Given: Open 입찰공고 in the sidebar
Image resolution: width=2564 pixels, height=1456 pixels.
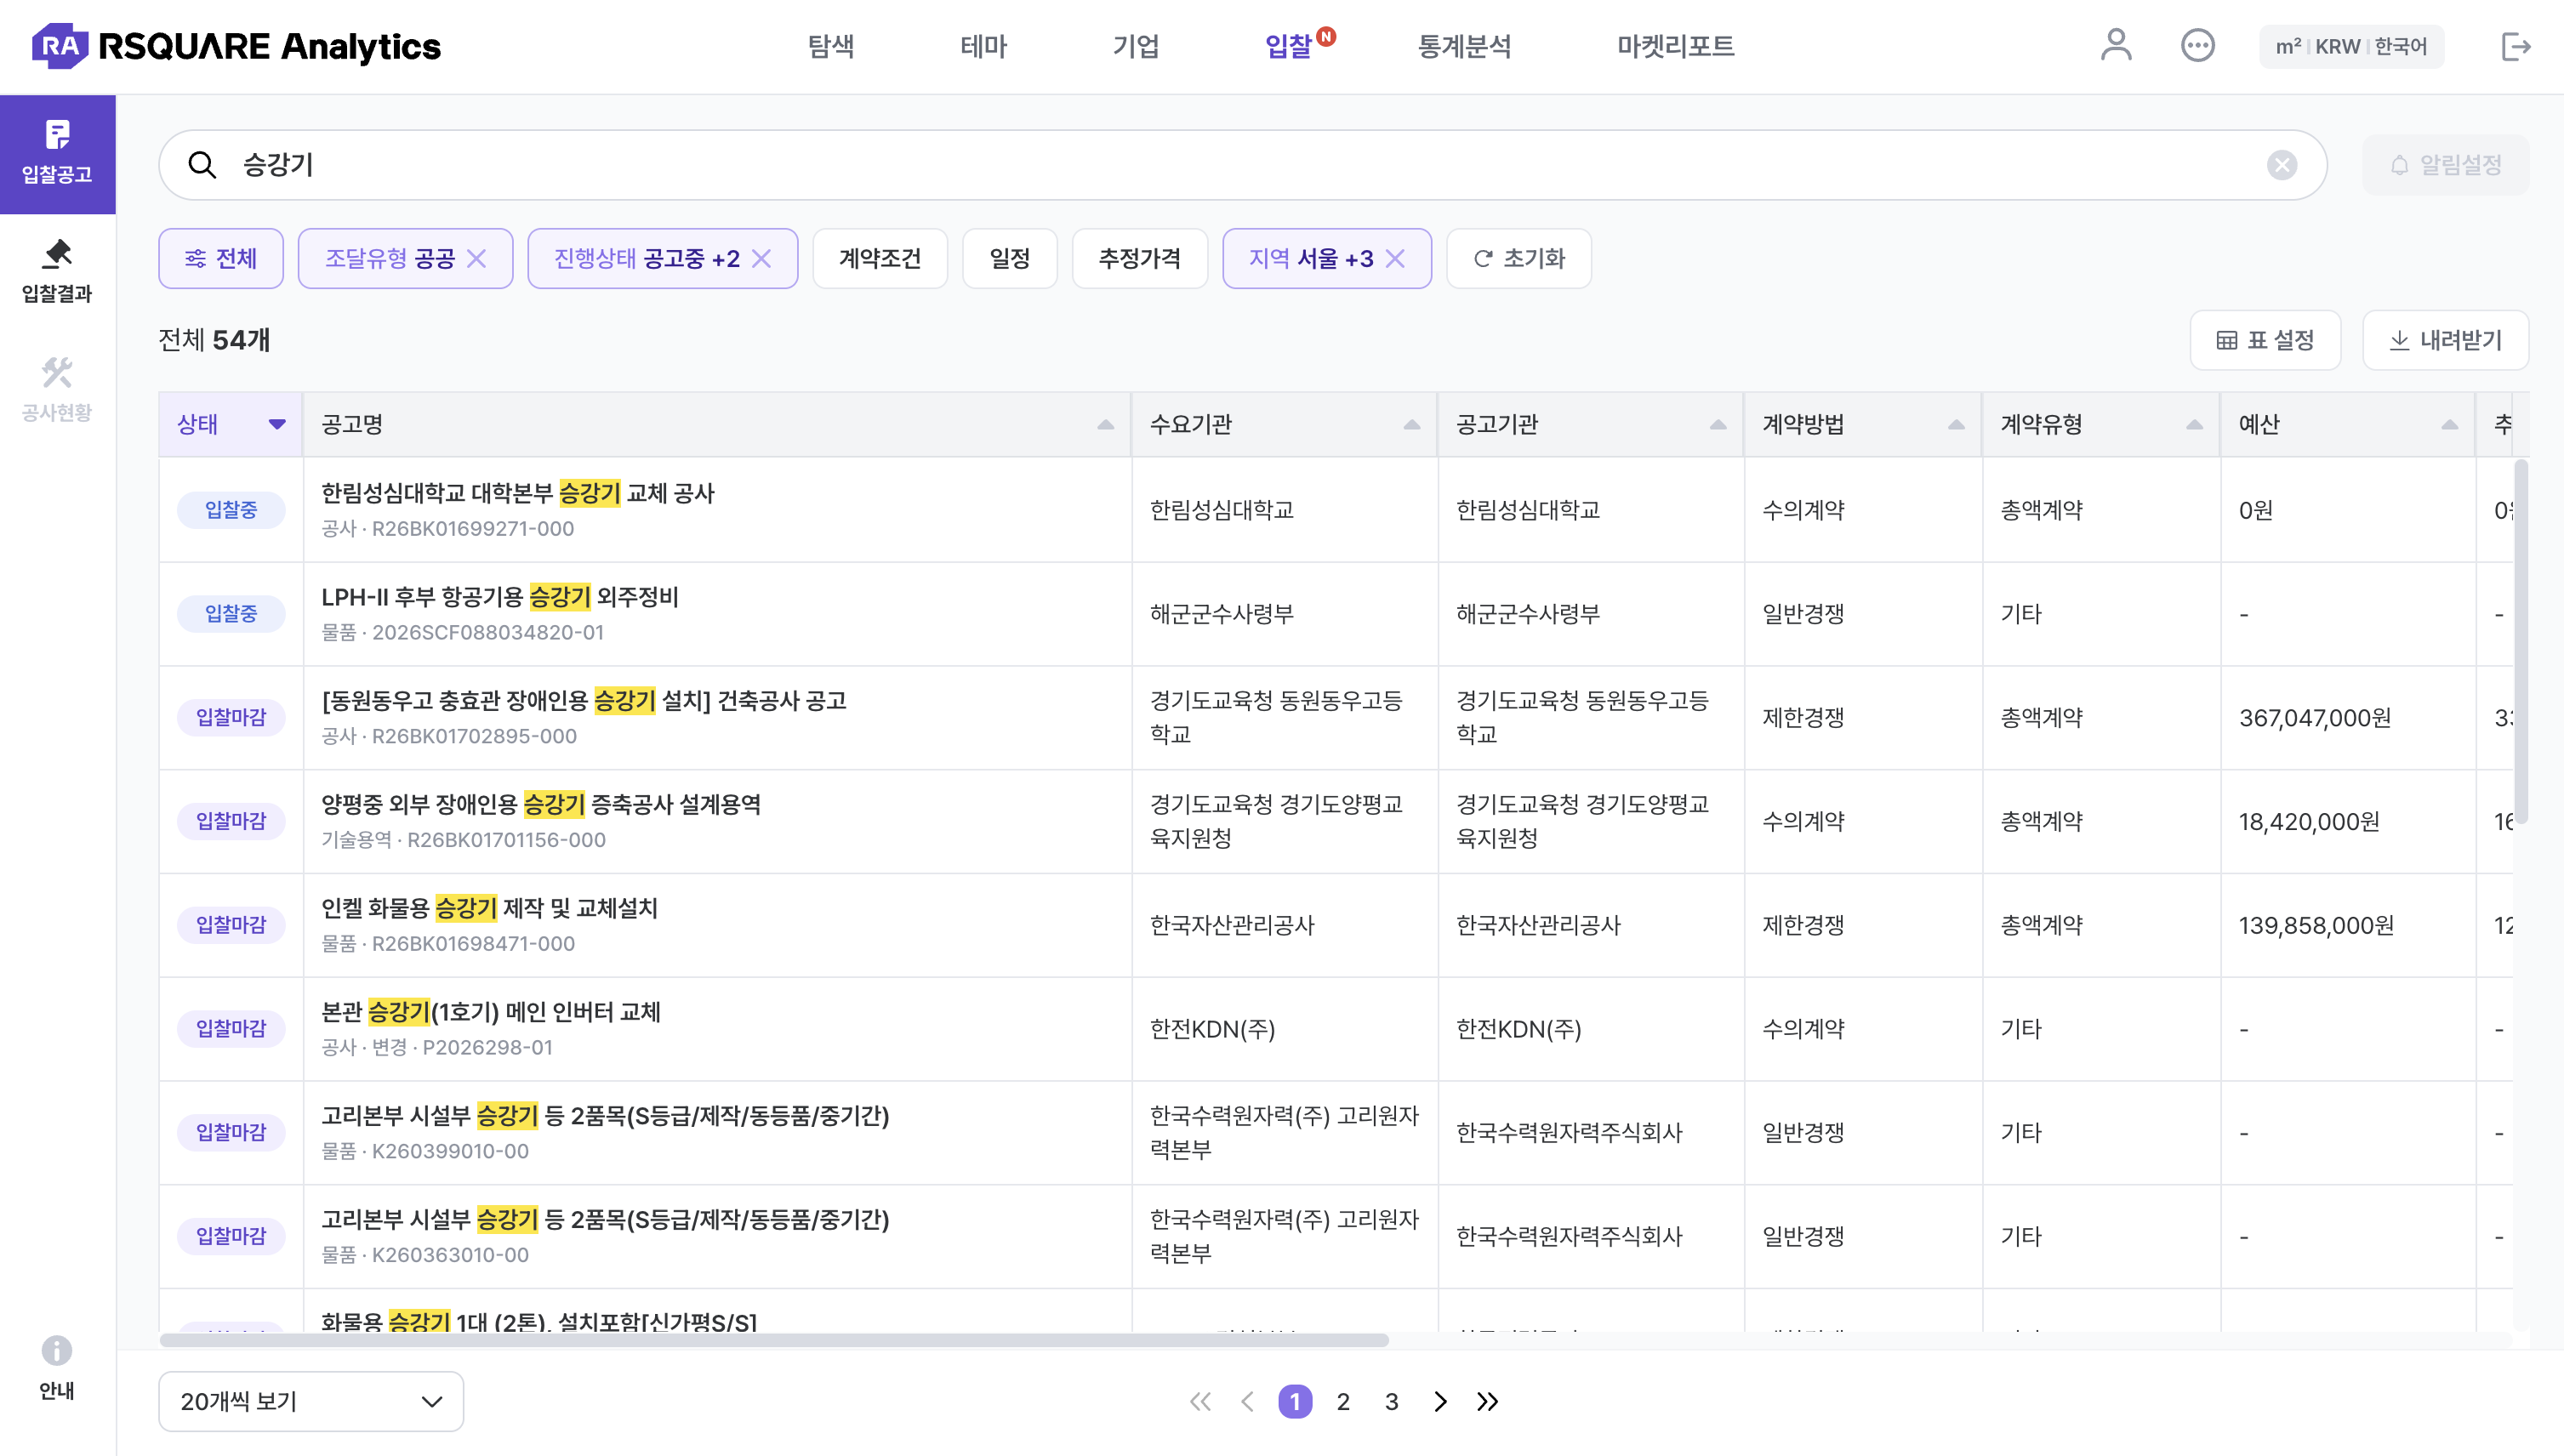Looking at the screenshot, I should pos(57,154).
